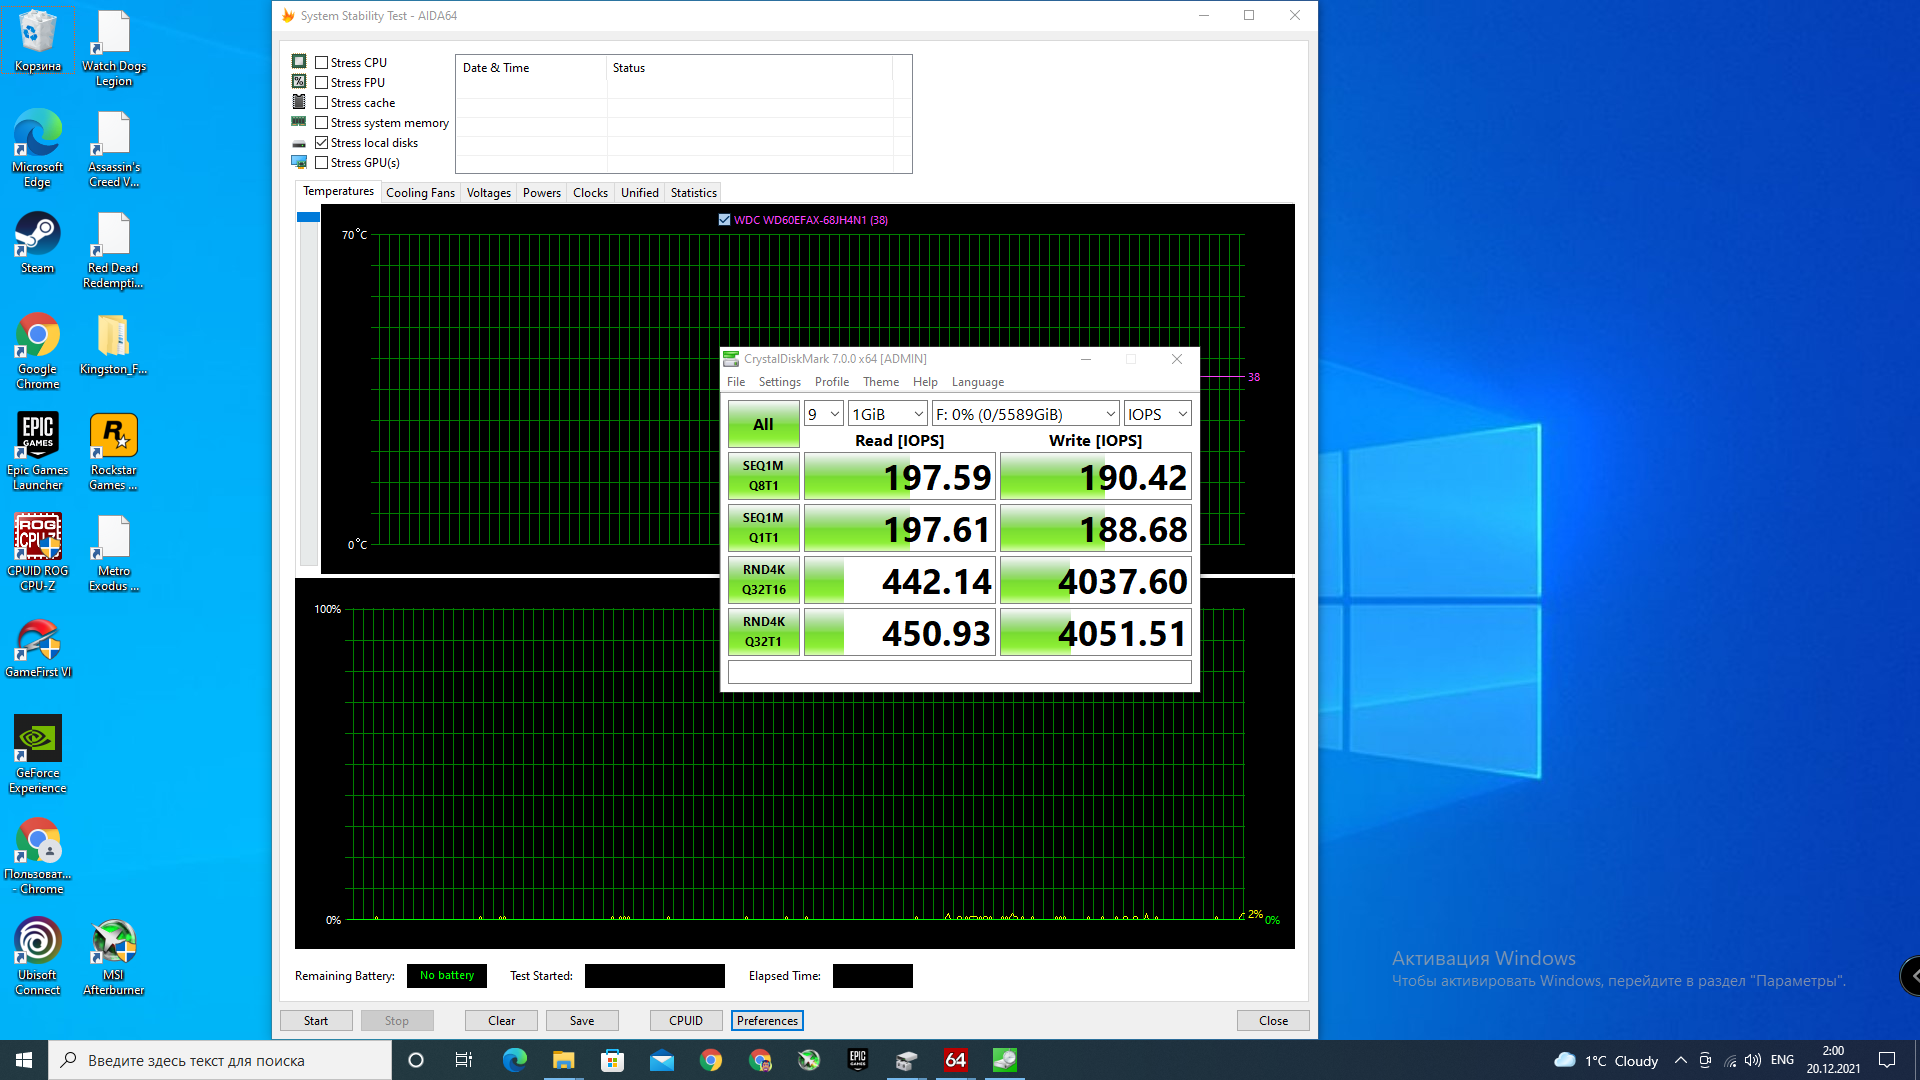This screenshot has height=1080, width=1920.
Task: Uncheck Stress local disks option
Action: pyautogui.click(x=322, y=143)
